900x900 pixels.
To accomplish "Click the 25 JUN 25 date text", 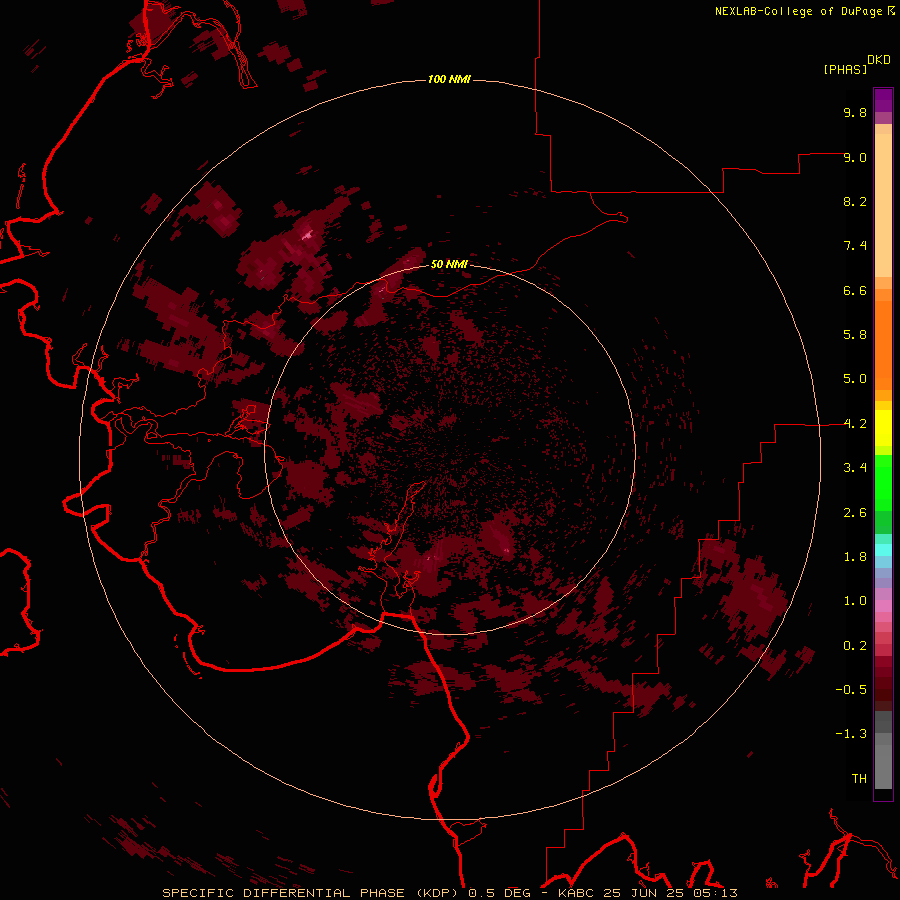I will (x=645, y=893).
